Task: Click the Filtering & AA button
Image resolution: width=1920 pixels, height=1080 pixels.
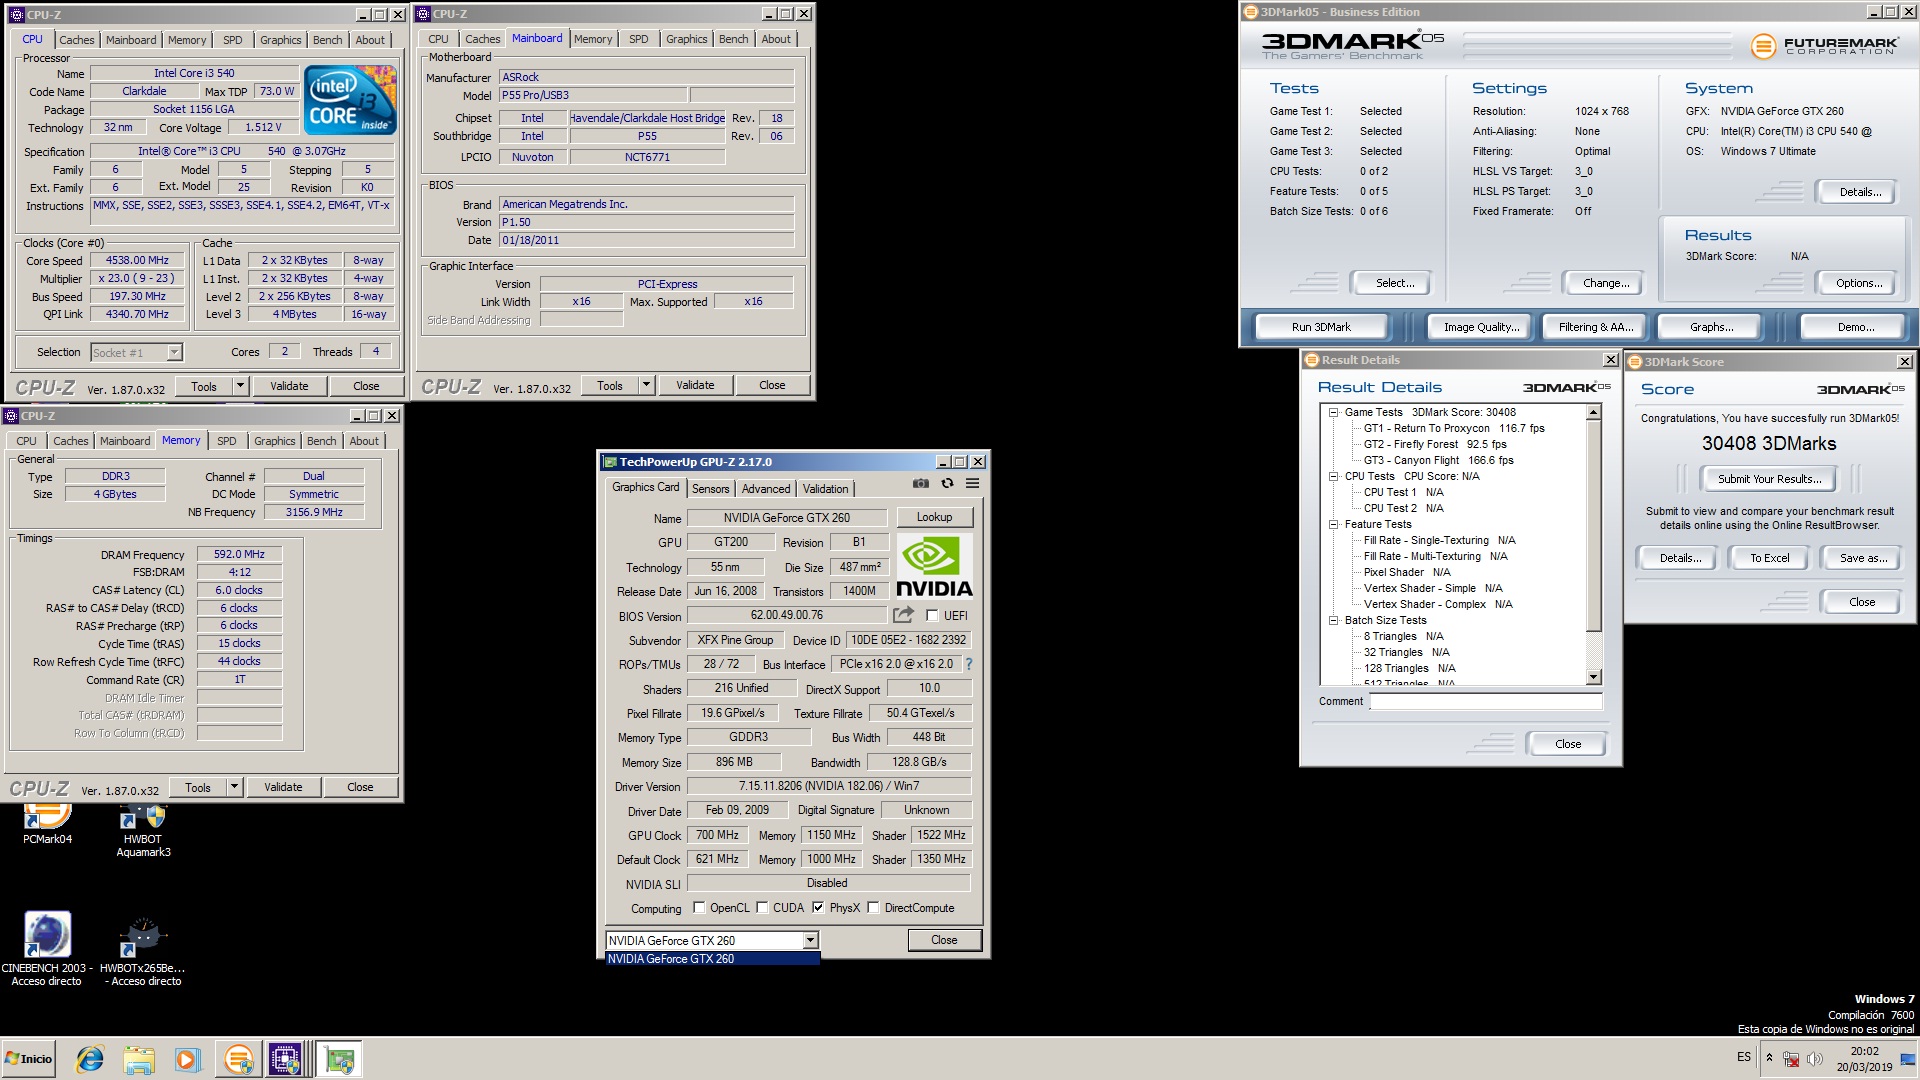Action: tap(1595, 327)
